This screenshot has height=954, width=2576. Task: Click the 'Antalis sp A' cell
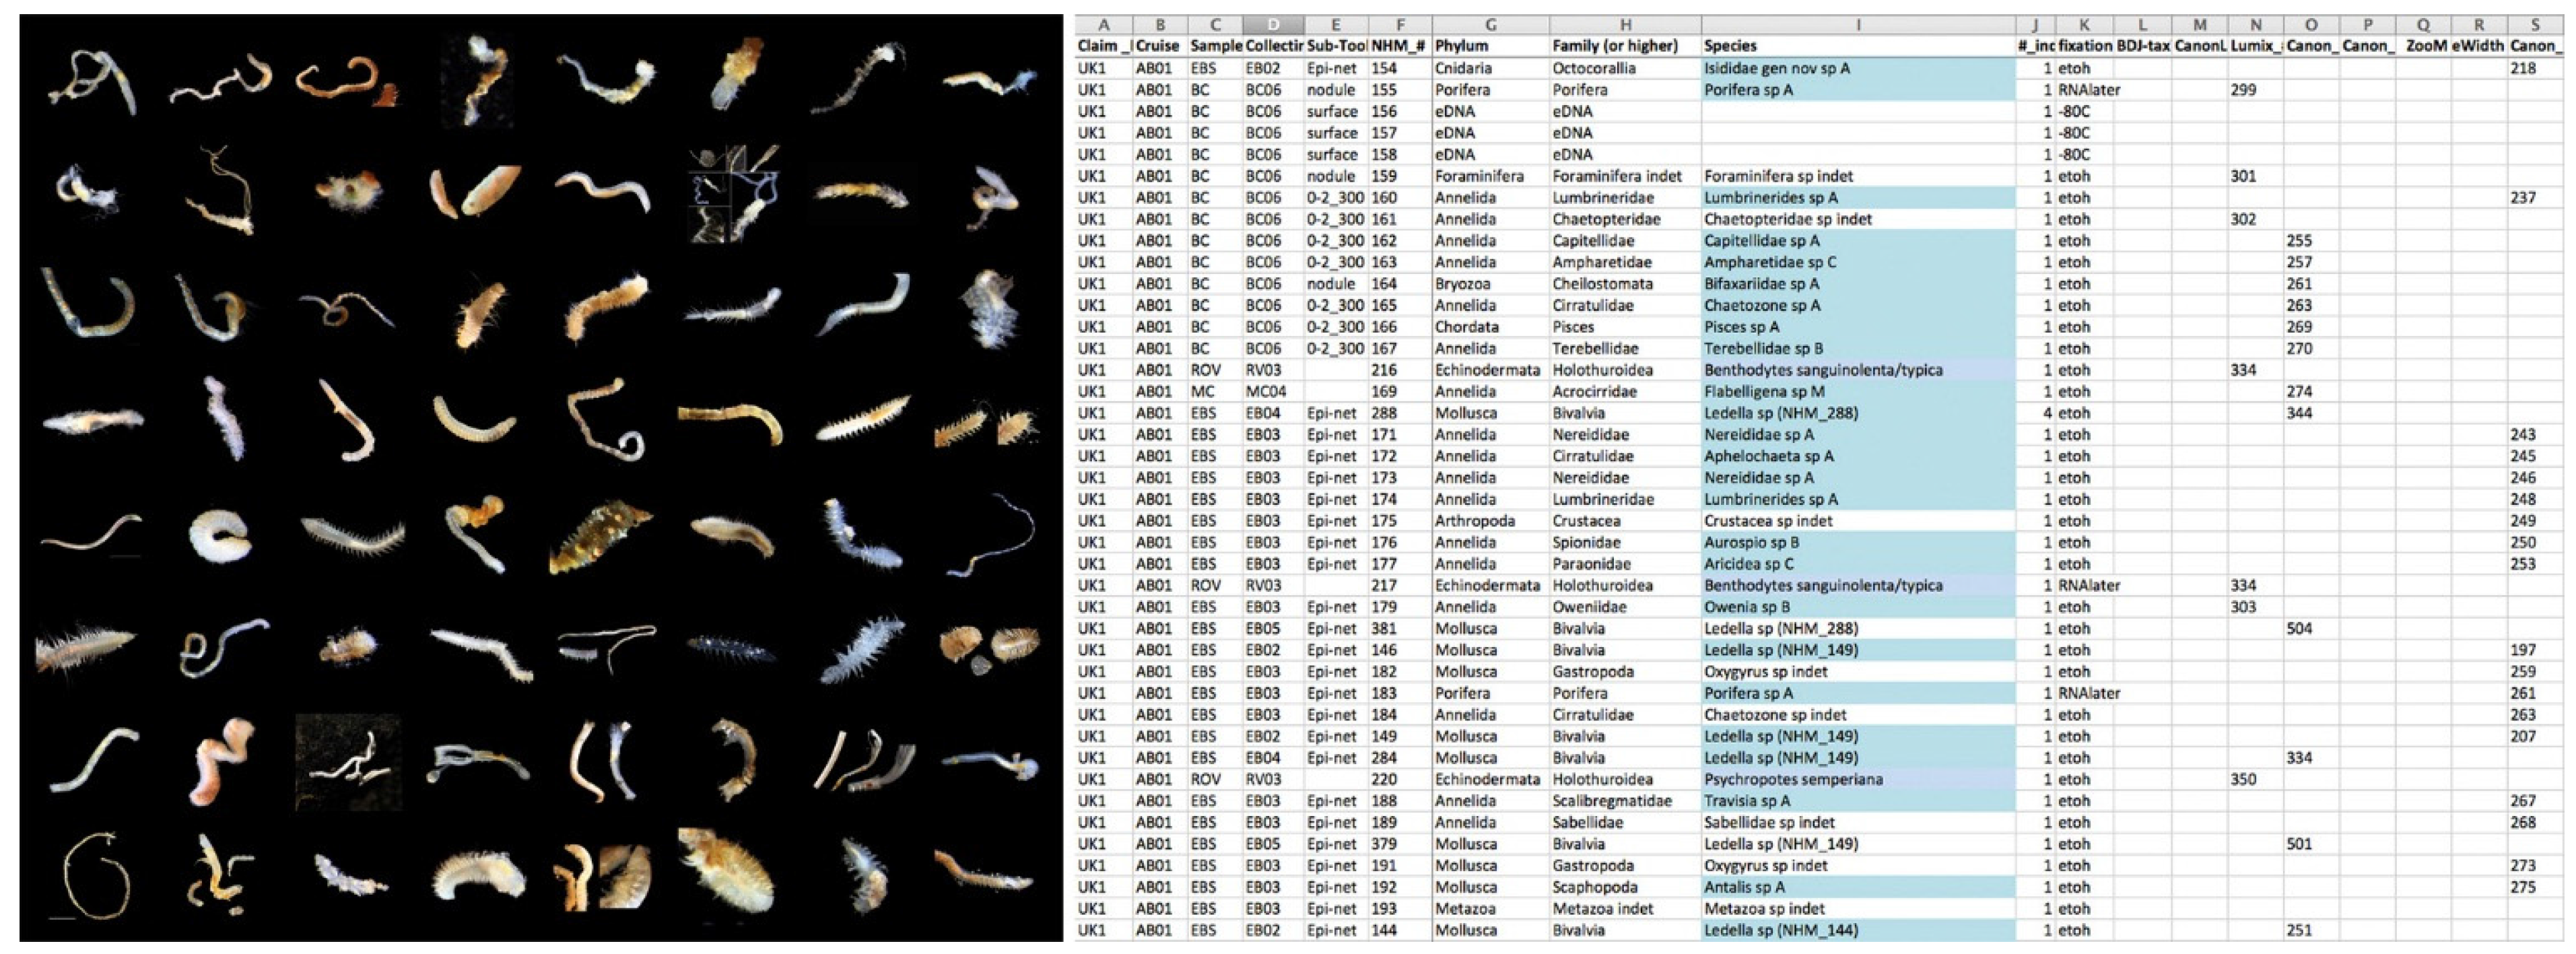tap(1744, 888)
